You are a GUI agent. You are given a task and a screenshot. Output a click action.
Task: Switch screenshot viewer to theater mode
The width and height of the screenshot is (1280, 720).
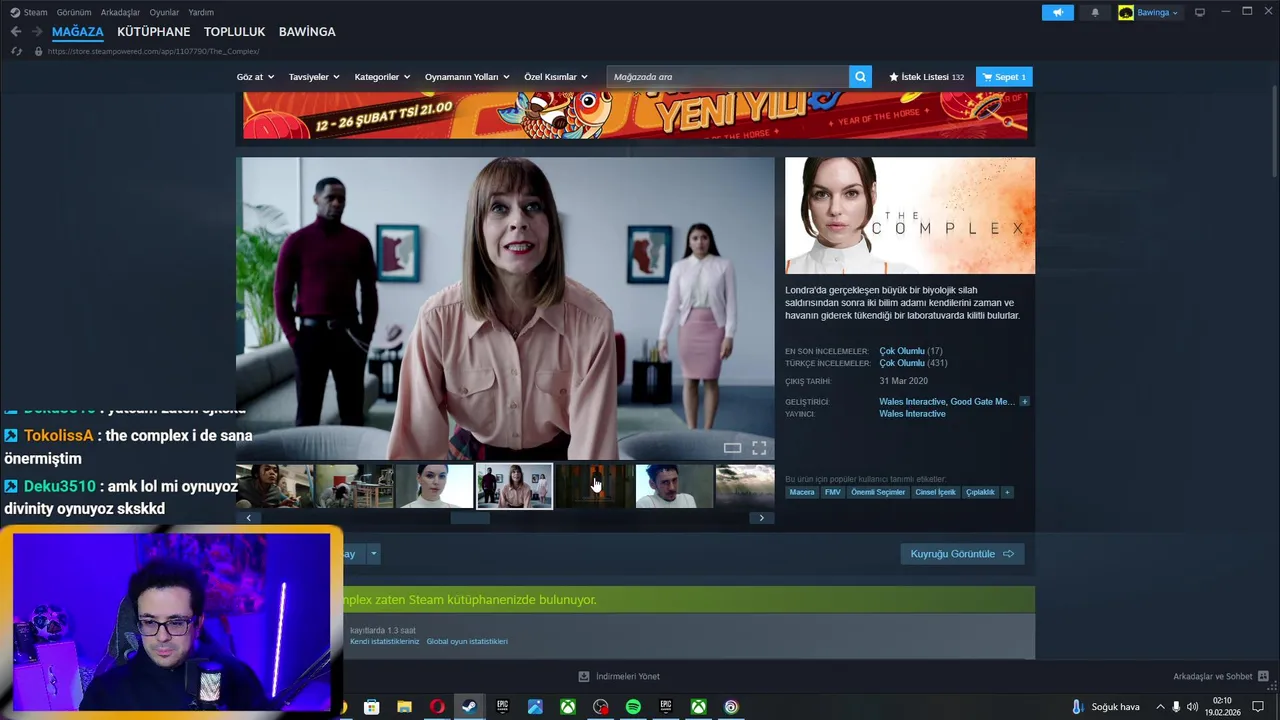pos(732,448)
